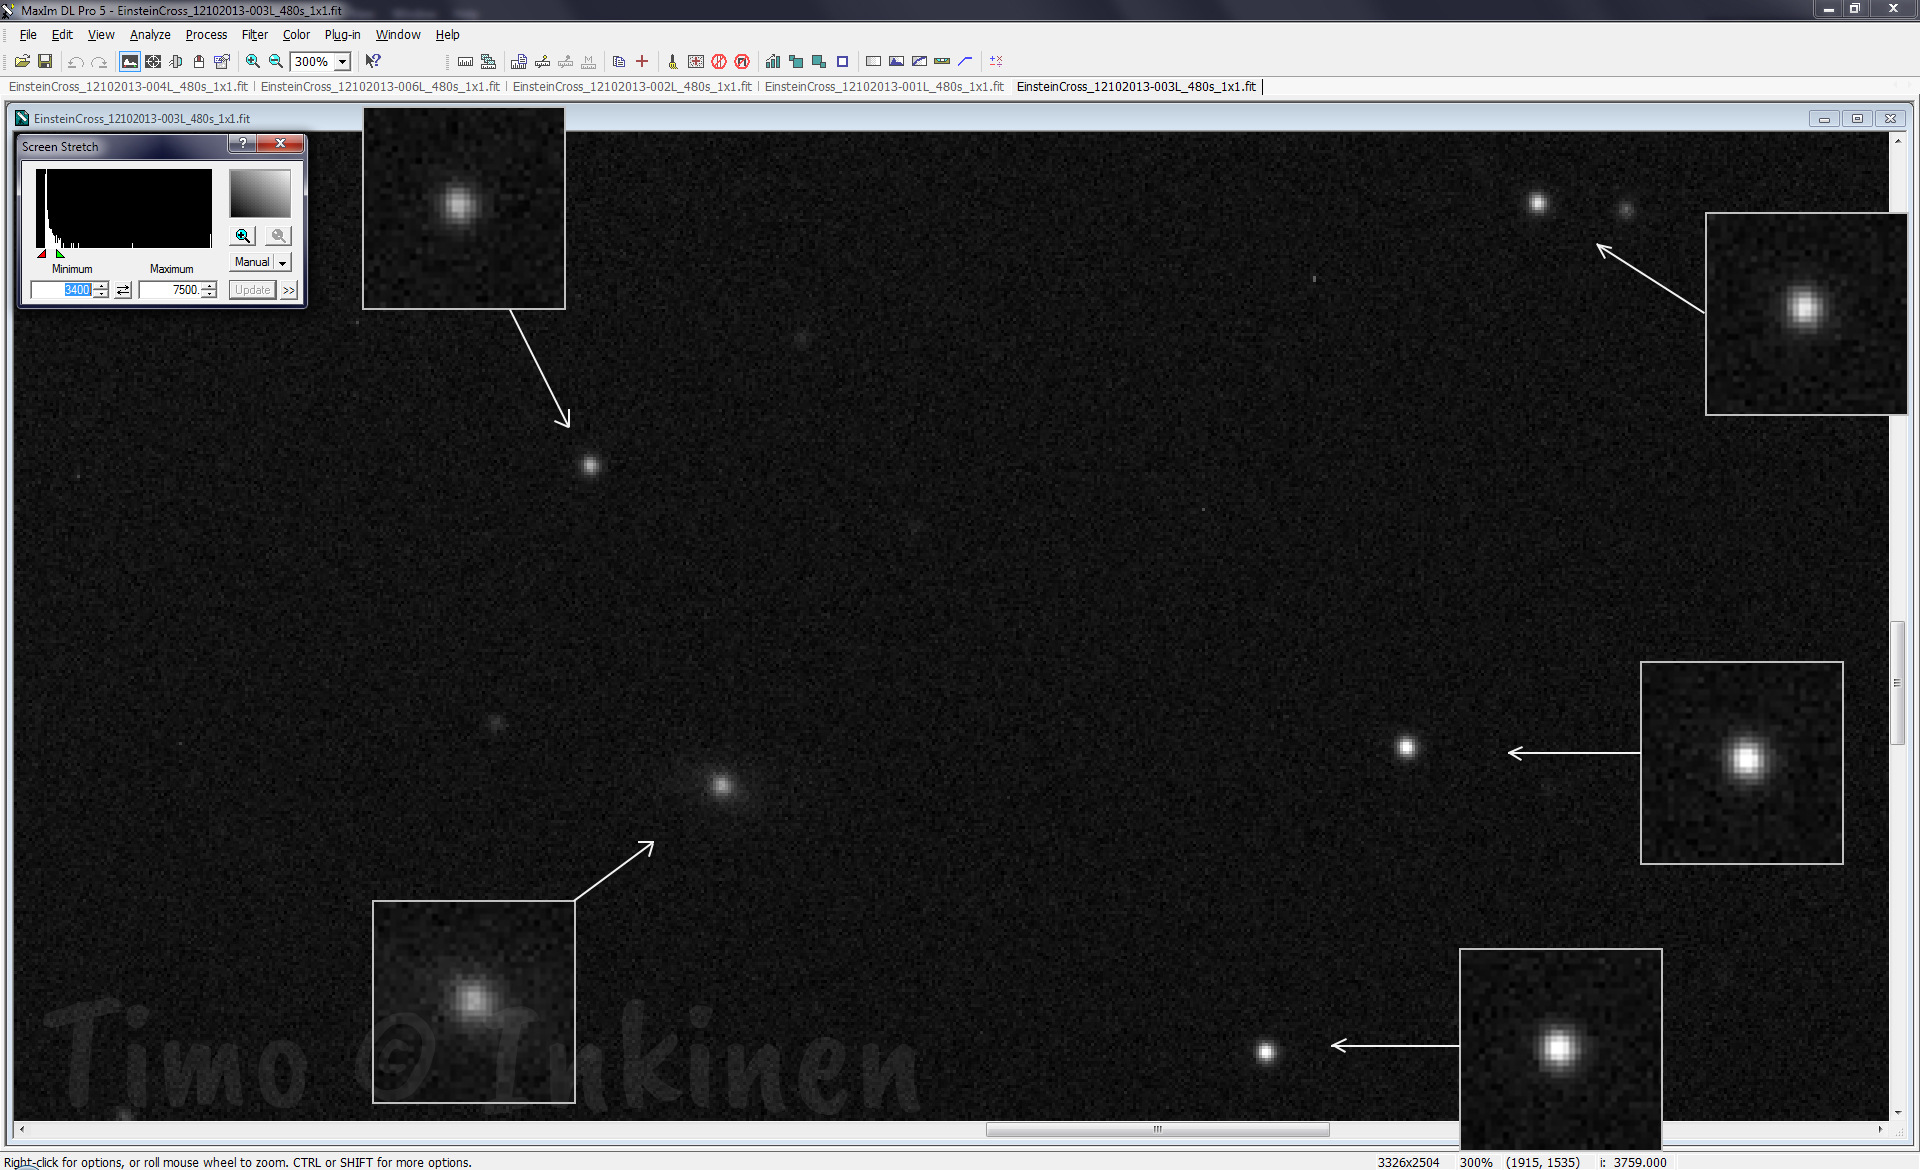The width and height of the screenshot is (1920, 1170).
Task: Click the toolbar Zoom In magnifier
Action: pos(253,61)
